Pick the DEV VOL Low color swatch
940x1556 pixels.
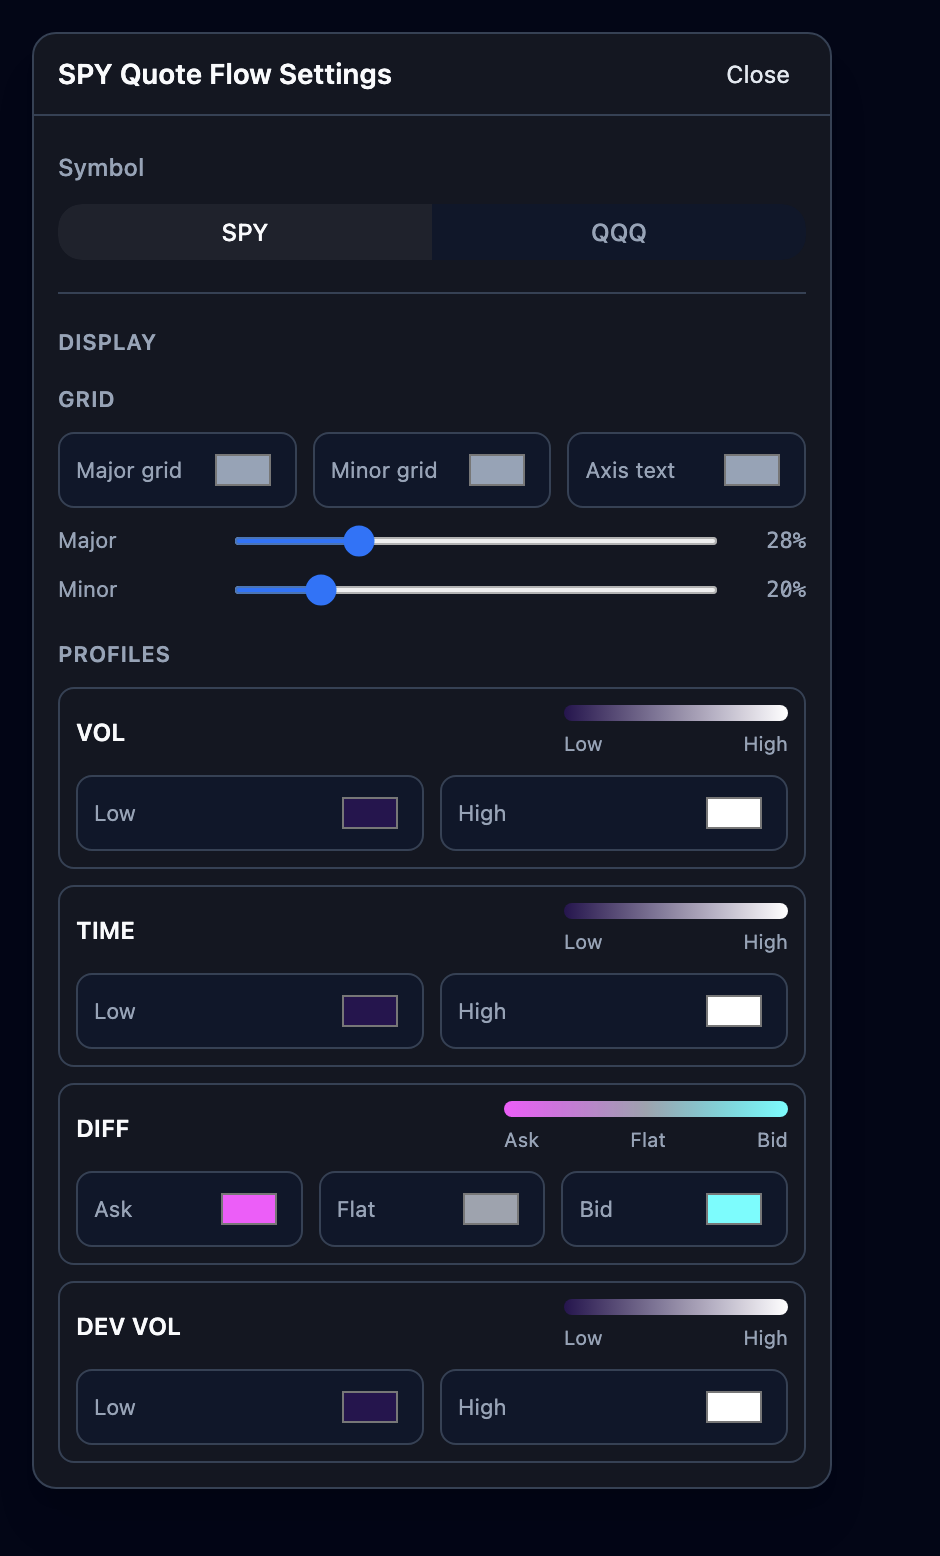coord(370,1407)
